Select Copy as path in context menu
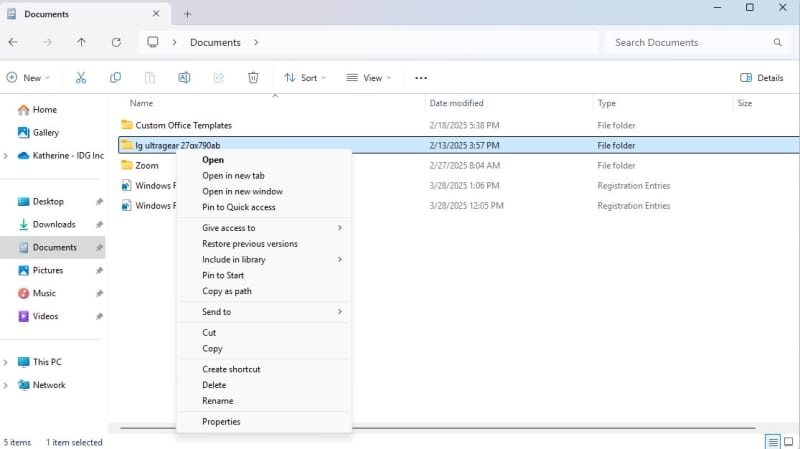Viewport: 800px width, 449px height. [x=227, y=291]
